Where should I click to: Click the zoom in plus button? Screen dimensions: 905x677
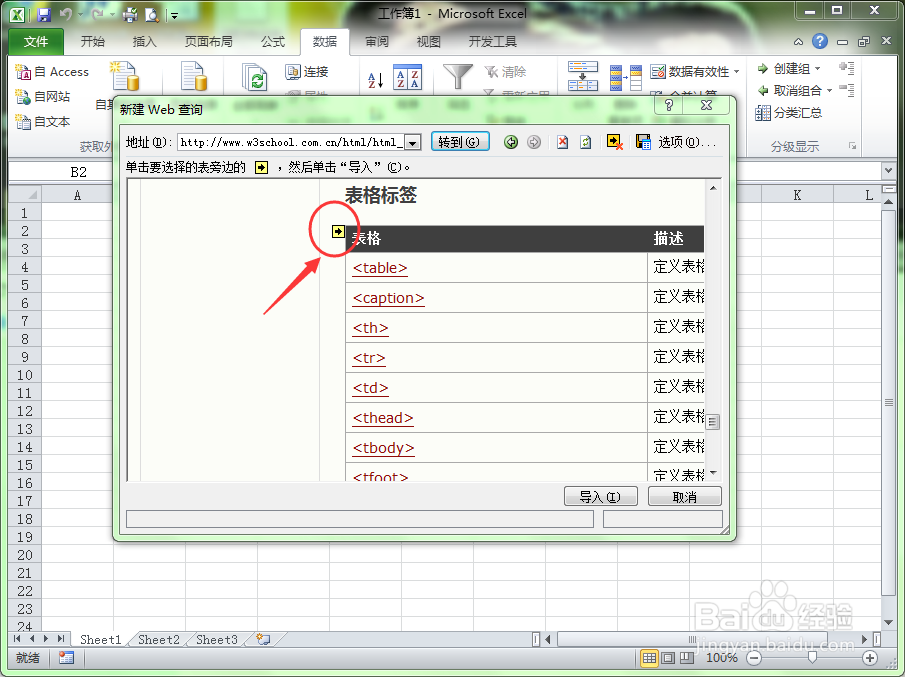point(870,658)
